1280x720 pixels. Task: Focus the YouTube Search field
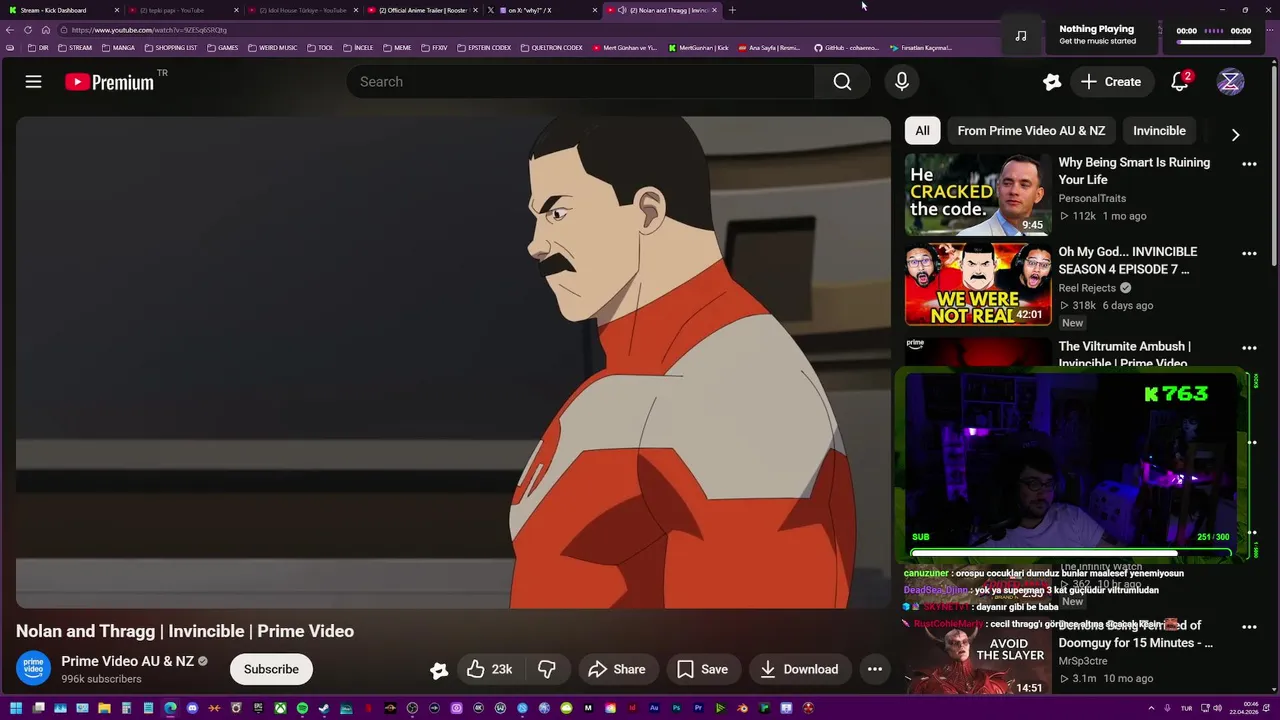click(x=580, y=82)
